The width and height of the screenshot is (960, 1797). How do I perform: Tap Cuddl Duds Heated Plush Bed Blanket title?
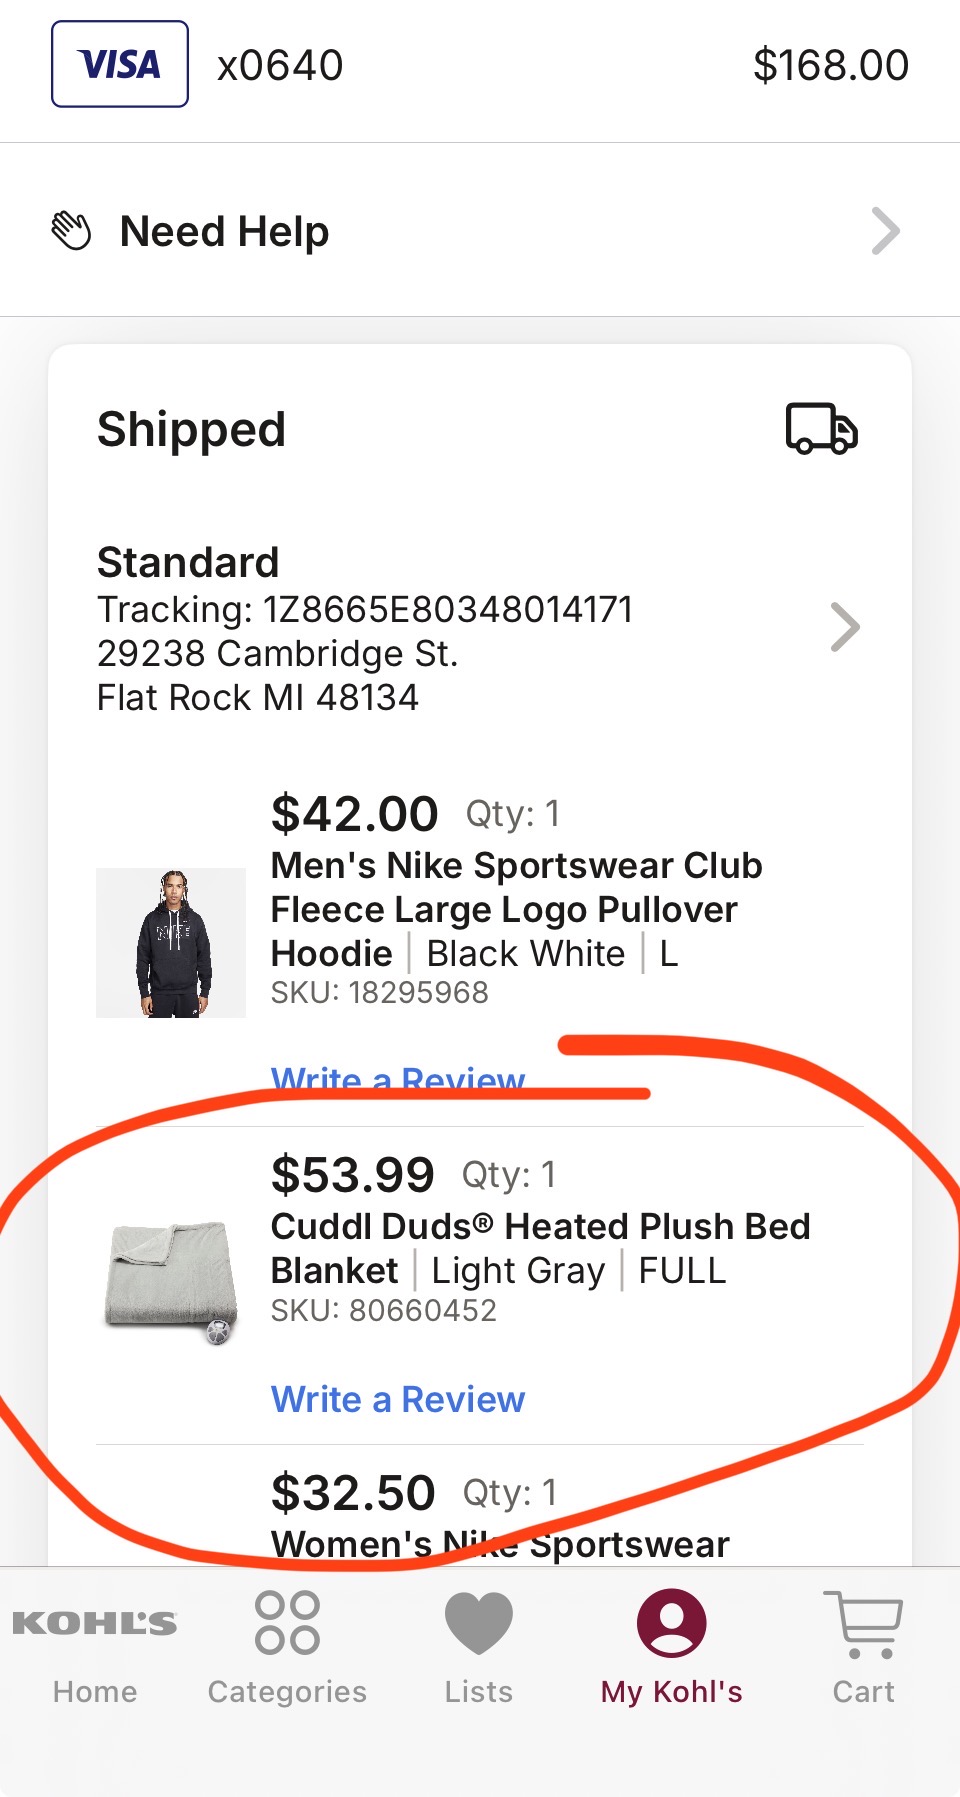coord(541,1248)
